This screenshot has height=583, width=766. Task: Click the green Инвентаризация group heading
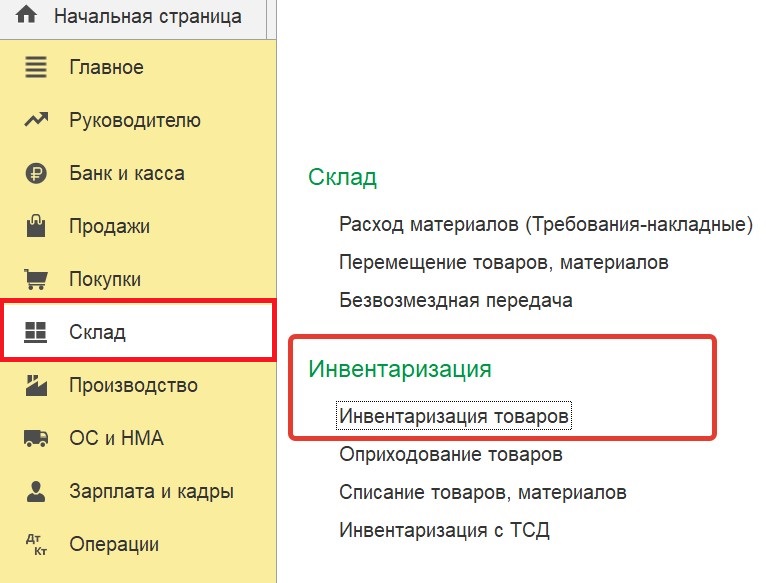tap(400, 369)
